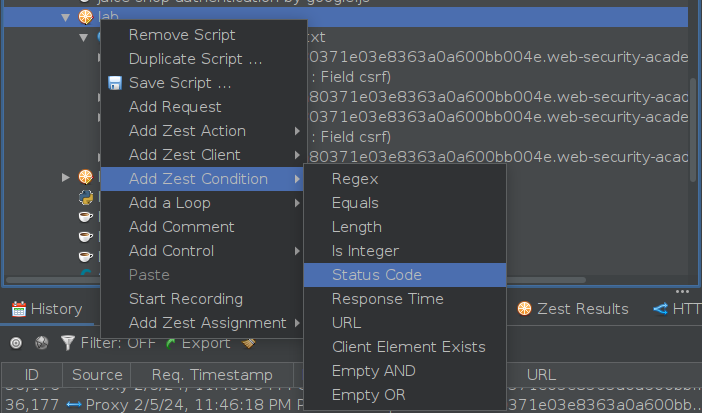This screenshot has width=702, height=413.
Task: Click the Zest Results tab icon
Action: [x=524, y=309]
